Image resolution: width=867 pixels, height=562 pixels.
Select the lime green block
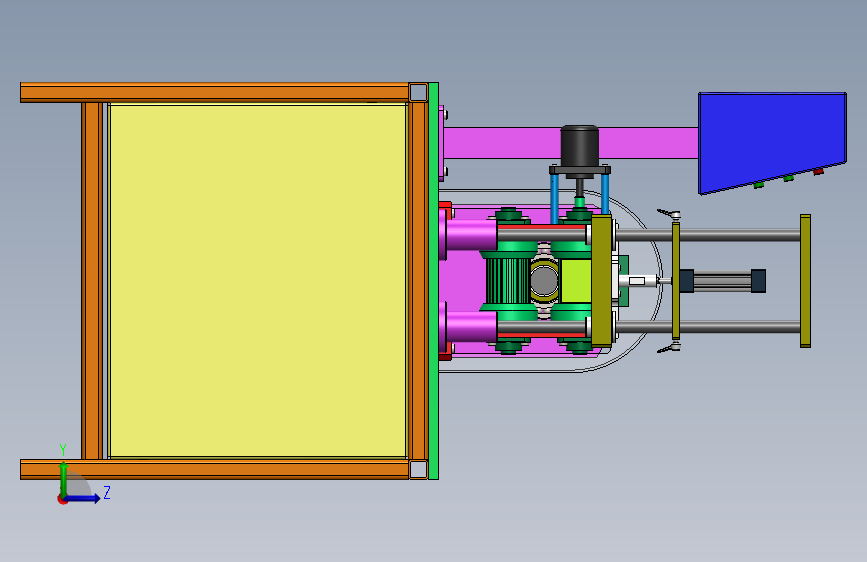coord(576,281)
